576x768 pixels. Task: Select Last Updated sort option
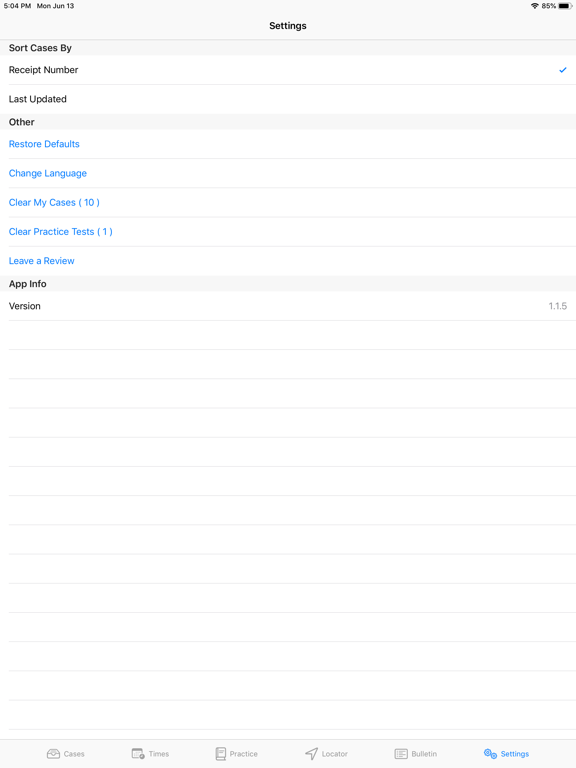coord(288,99)
